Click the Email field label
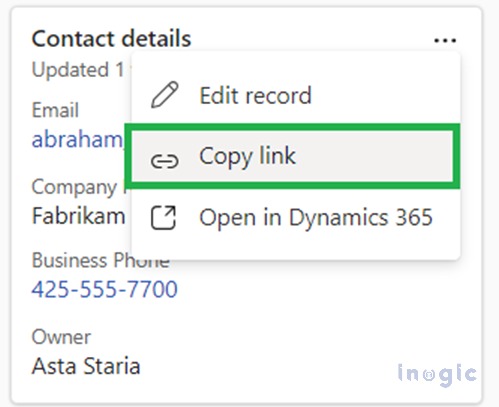 coord(55,110)
